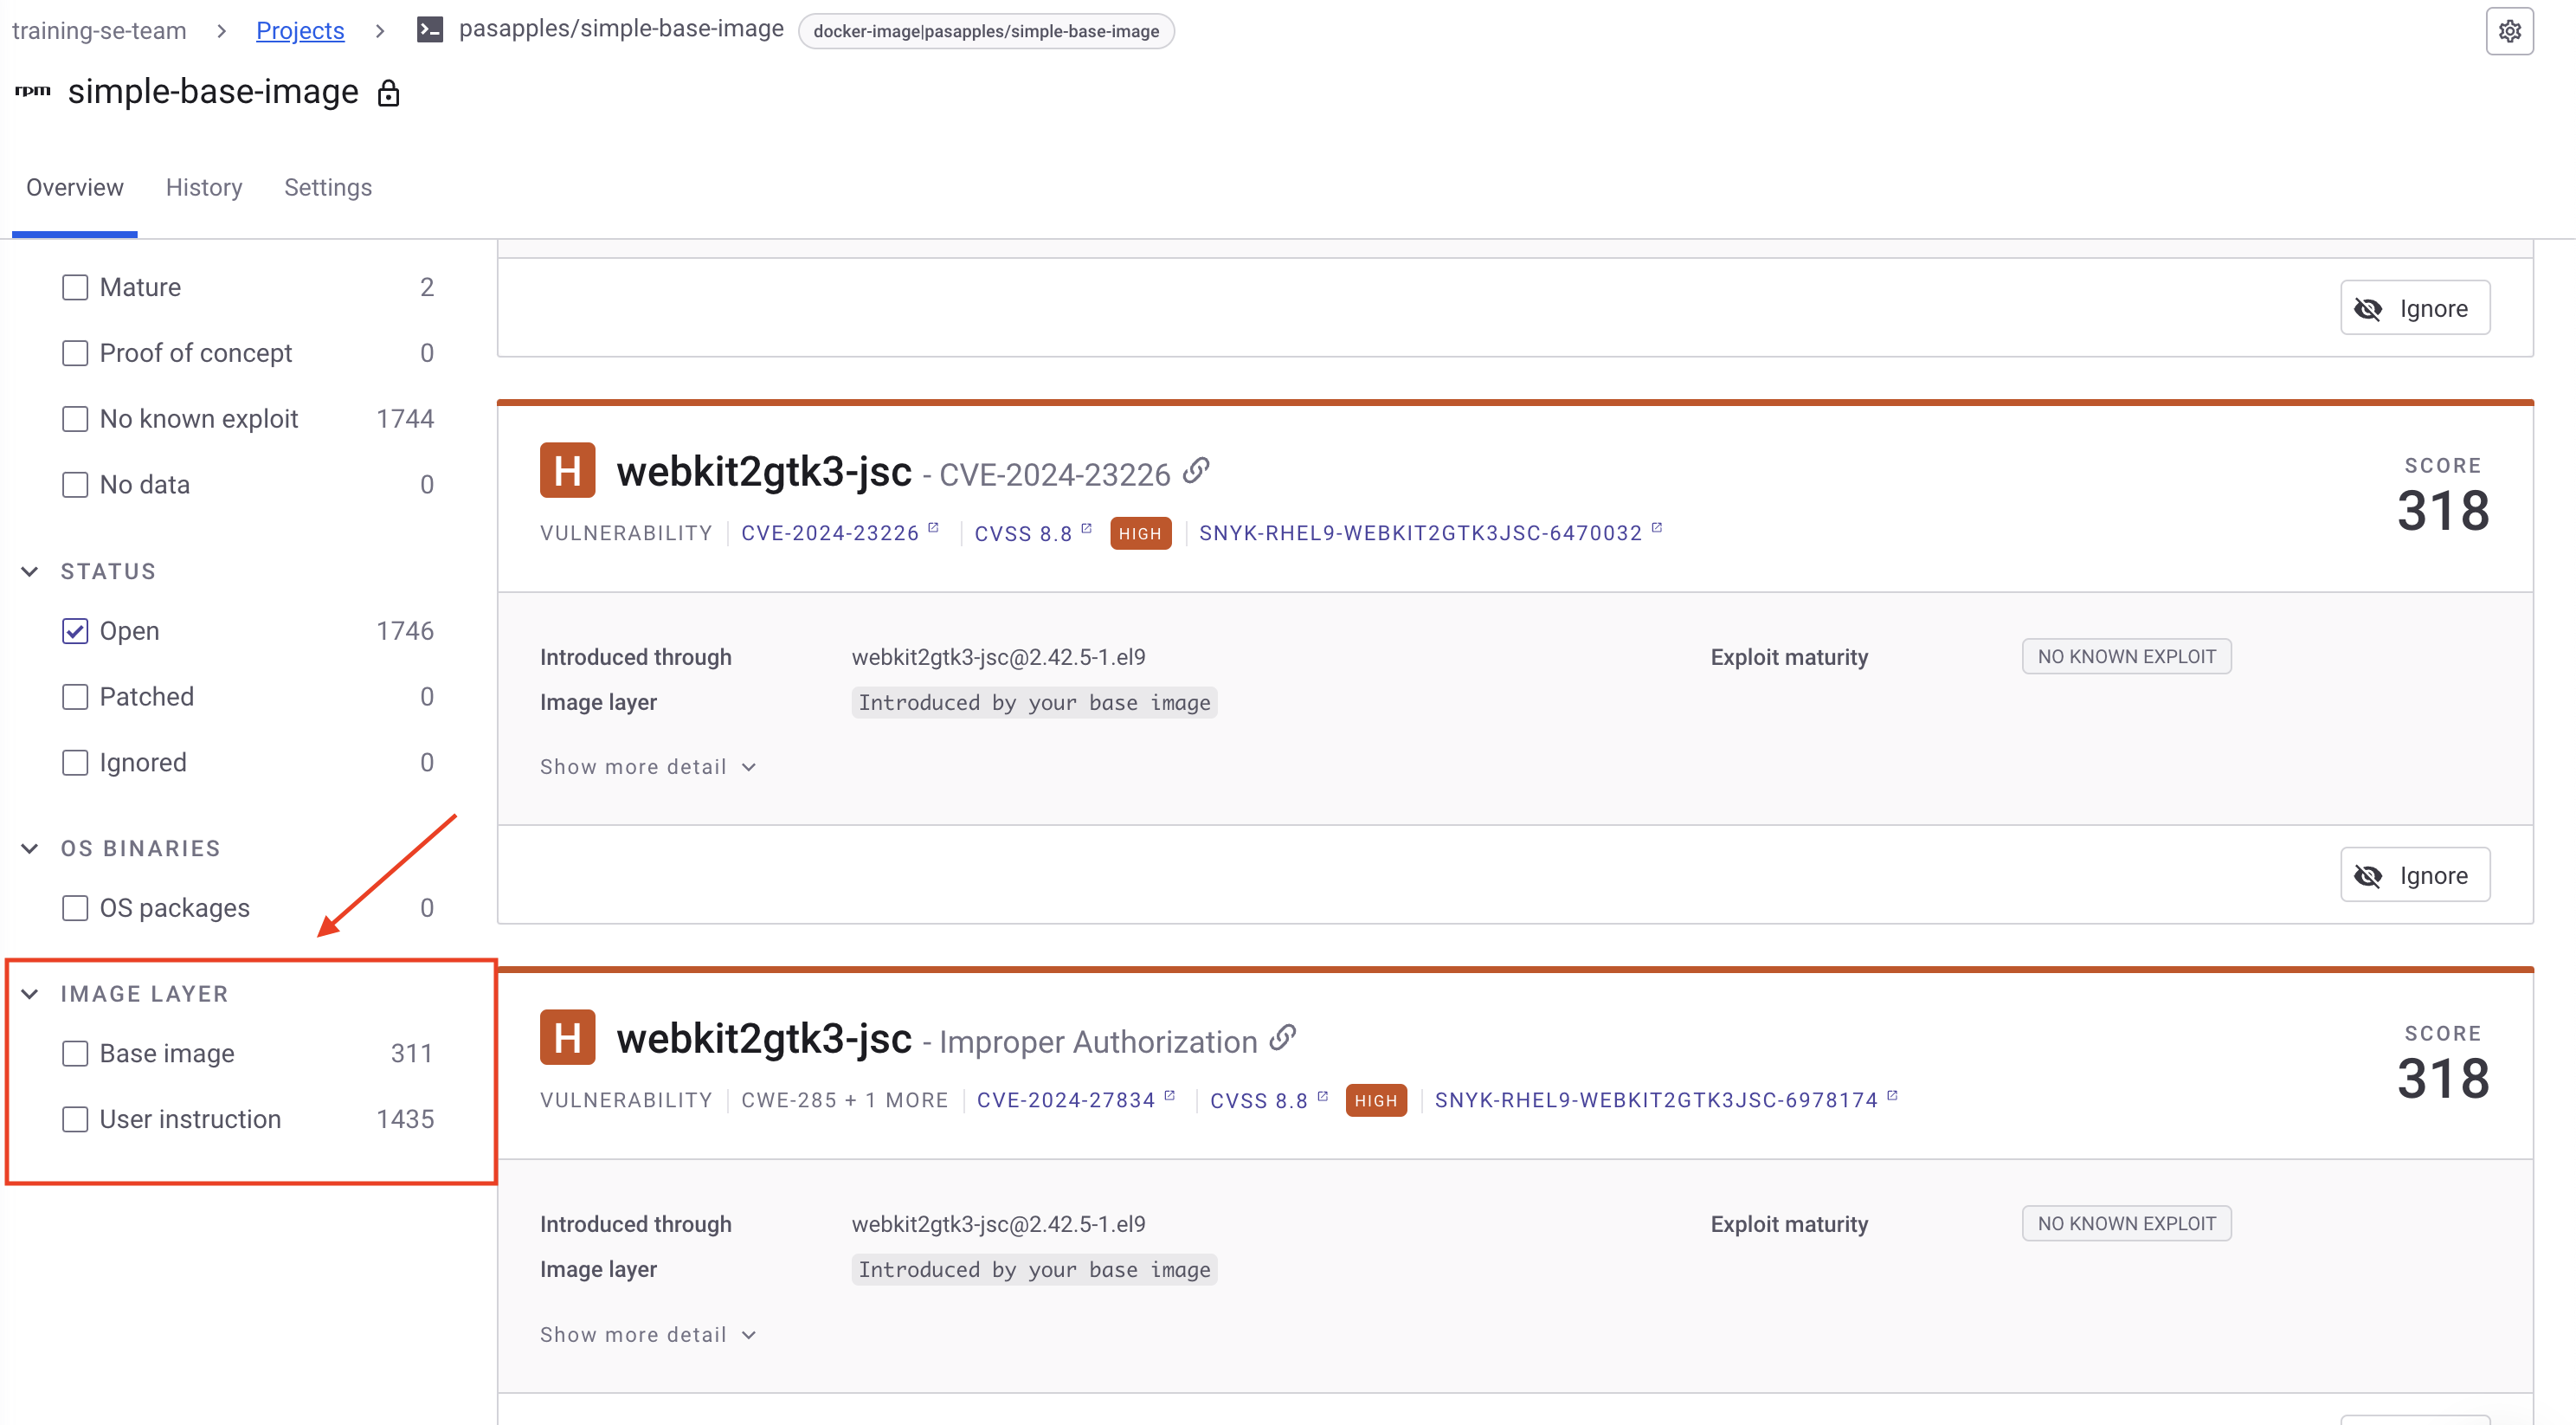The image size is (2576, 1425).
Task: Switch to the History tab
Action: [x=204, y=187]
